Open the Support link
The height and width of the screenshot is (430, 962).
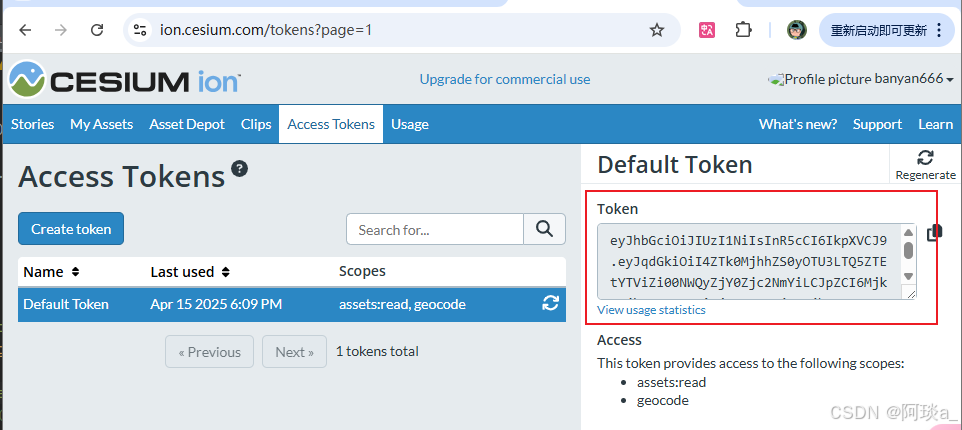[x=877, y=124]
